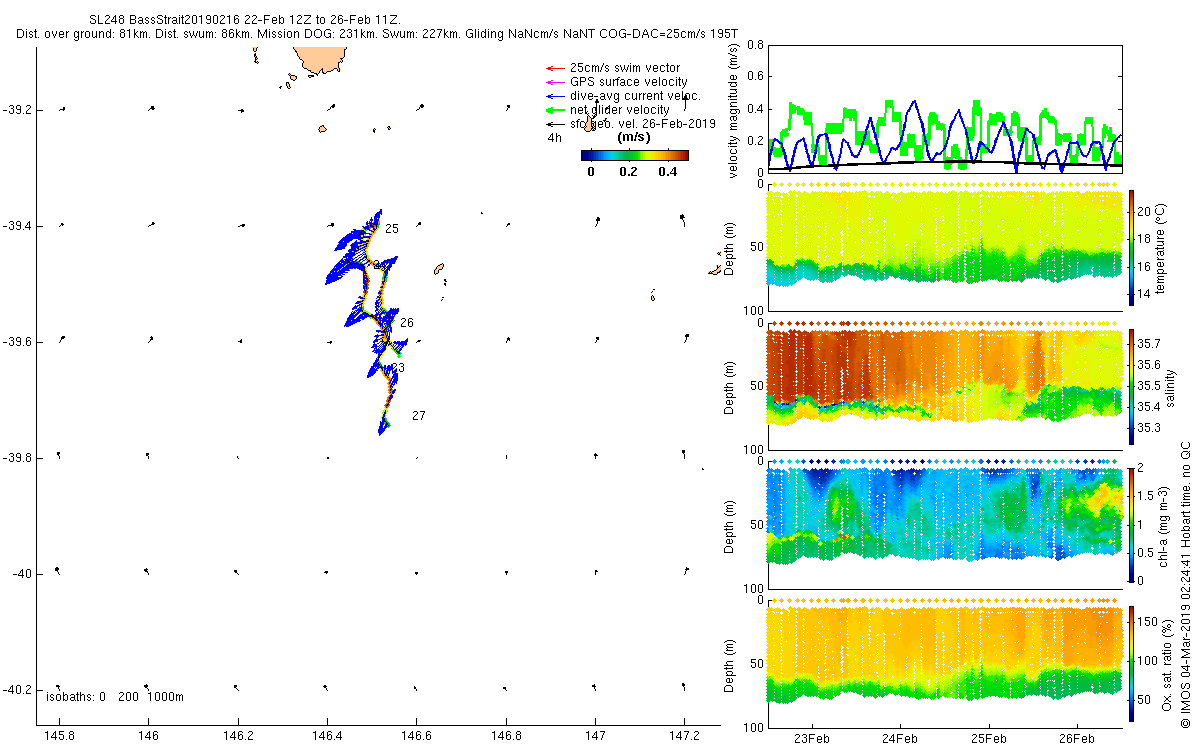Click inside the temperature depth section plot

click(x=944, y=246)
